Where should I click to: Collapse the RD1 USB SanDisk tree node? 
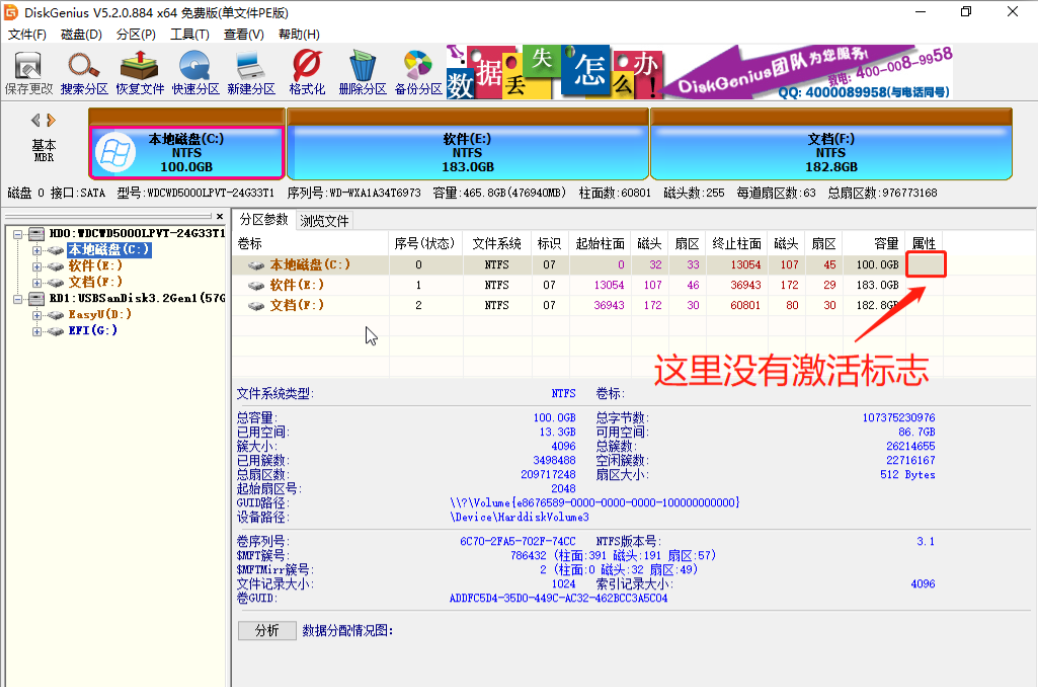[19, 299]
